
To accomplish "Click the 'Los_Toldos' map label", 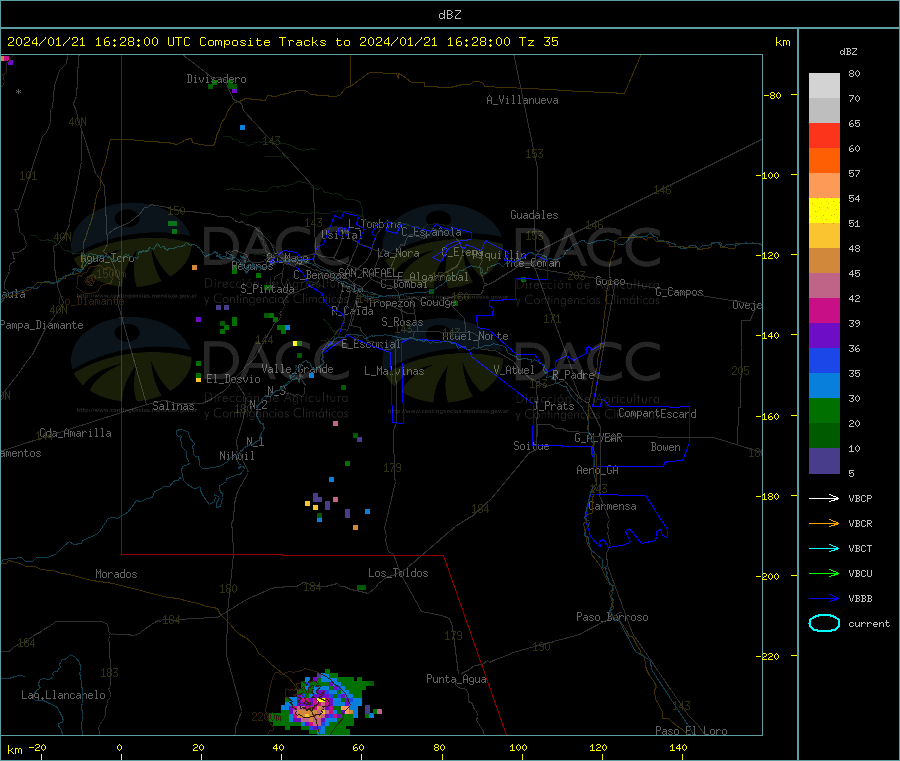I will (x=398, y=573).
